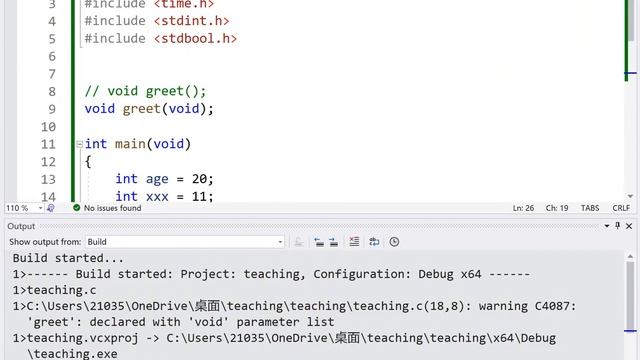Click the Output panel title
Screen dimensions: 640x360
click(21, 227)
